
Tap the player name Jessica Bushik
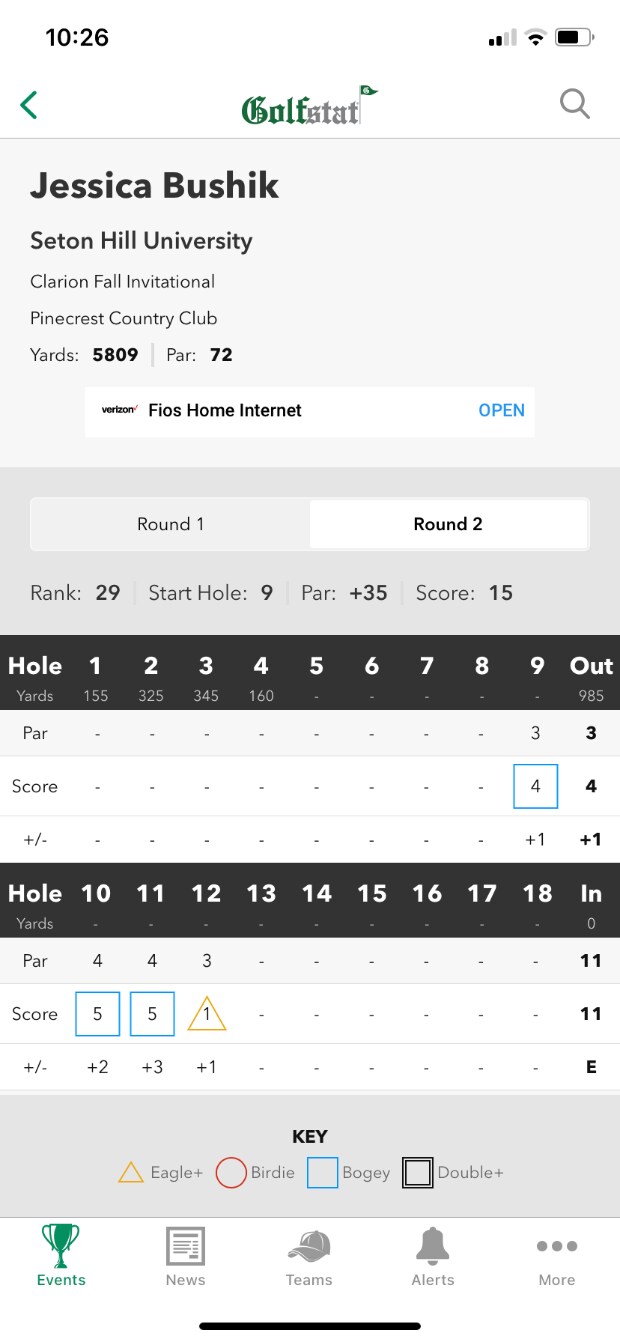click(155, 186)
